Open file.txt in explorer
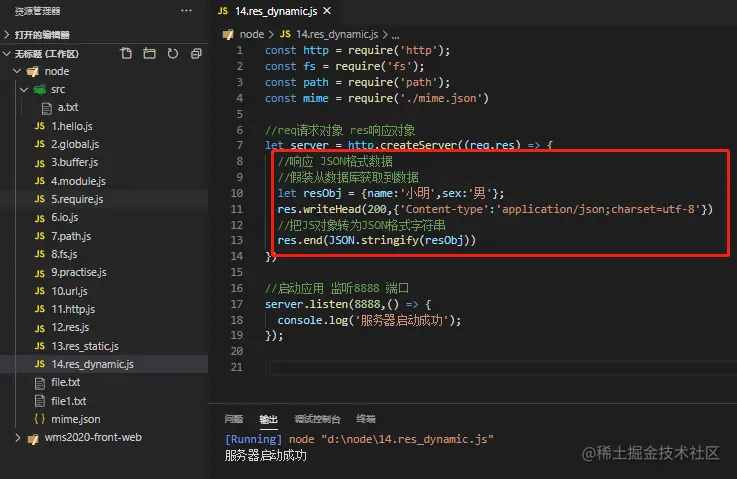This screenshot has height=479, width=737. [66, 383]
